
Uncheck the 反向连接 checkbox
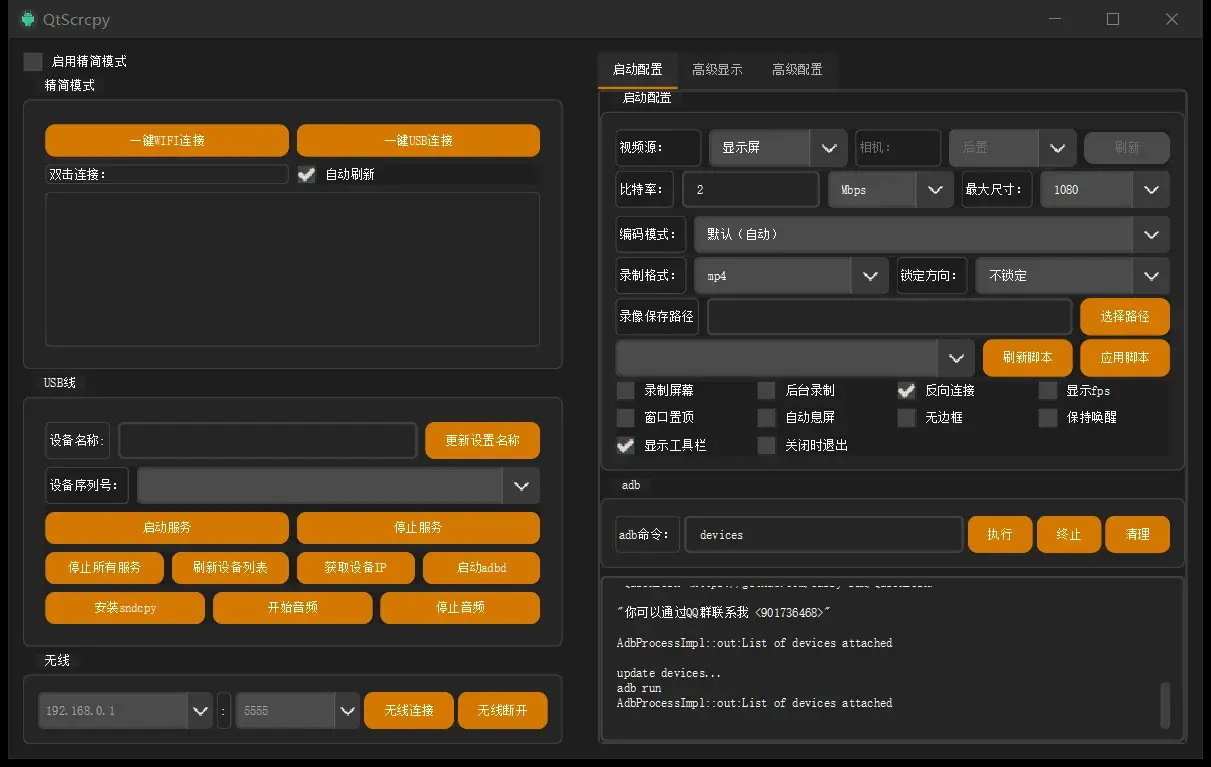tap(907, 390)
